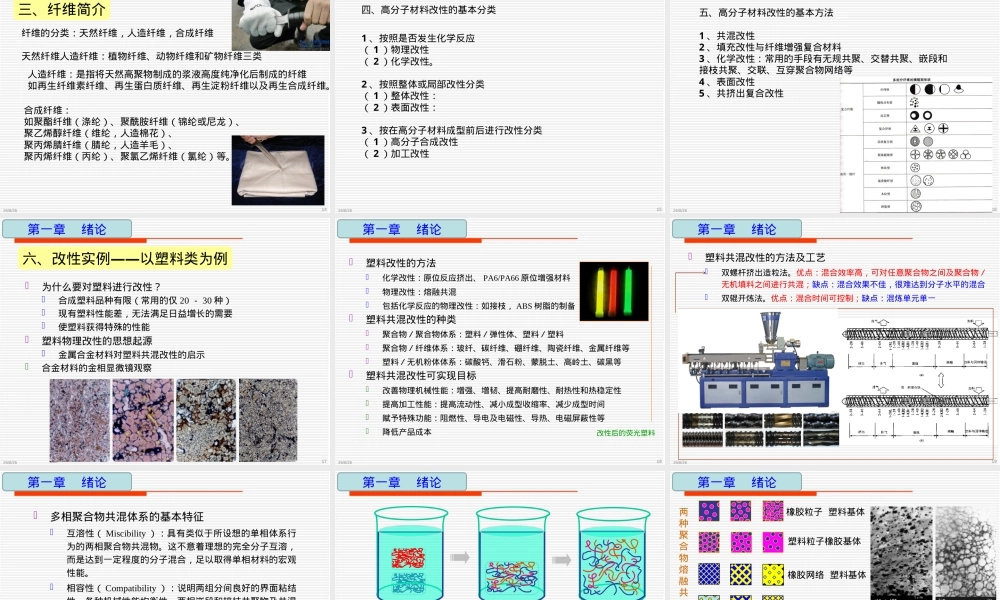Select the line beginning 双辊开炼法
The height and width of the screenshot is (600, 1000).
[x=828, y=298]
